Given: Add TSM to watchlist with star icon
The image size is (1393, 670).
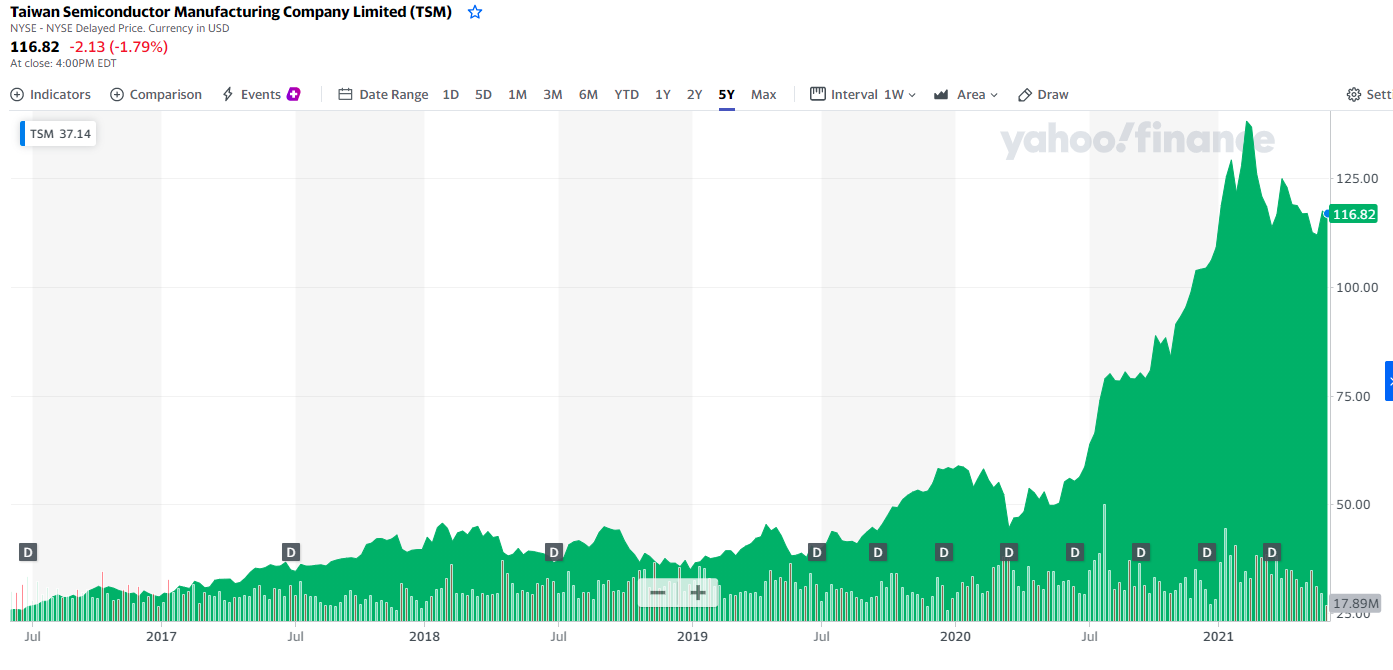Looking at the screenshot, I should (475, 12).
